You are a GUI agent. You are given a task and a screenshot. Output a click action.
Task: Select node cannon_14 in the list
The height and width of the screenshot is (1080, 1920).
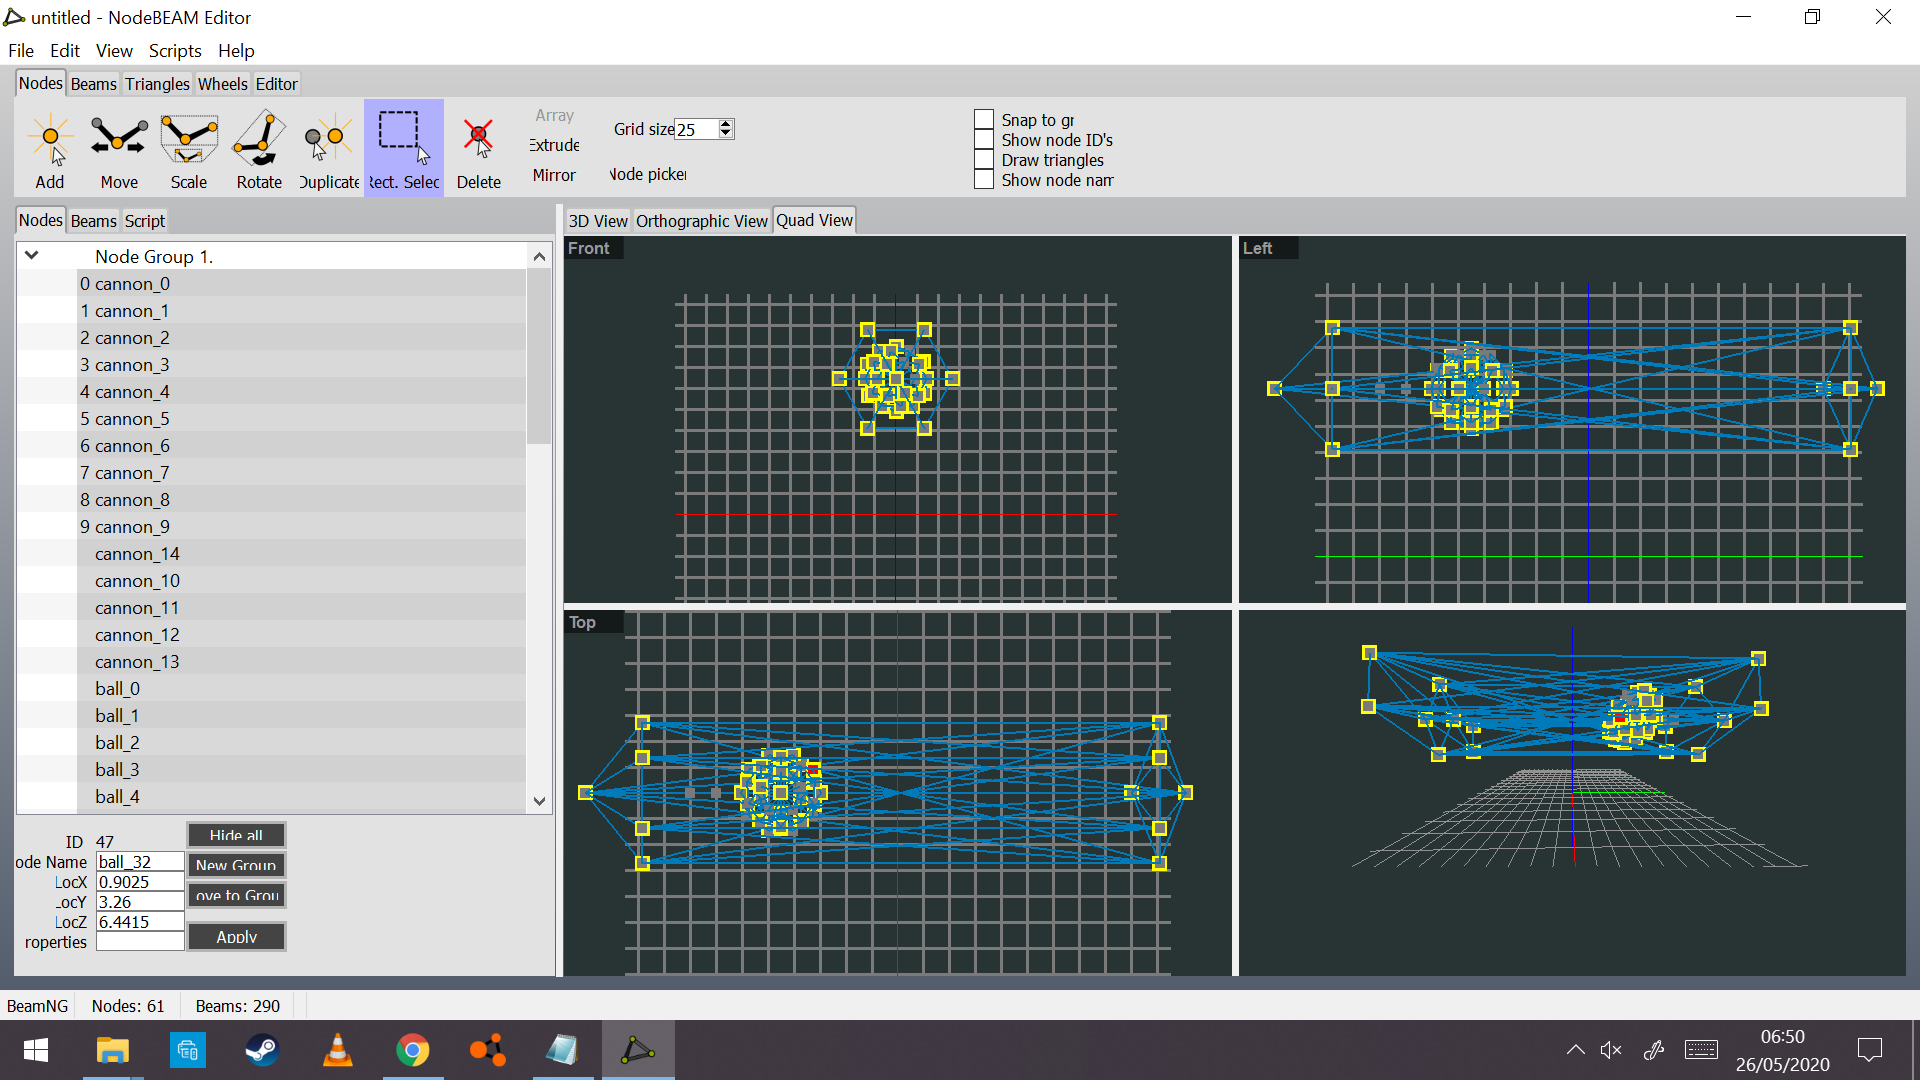click(x=272, y=554)
